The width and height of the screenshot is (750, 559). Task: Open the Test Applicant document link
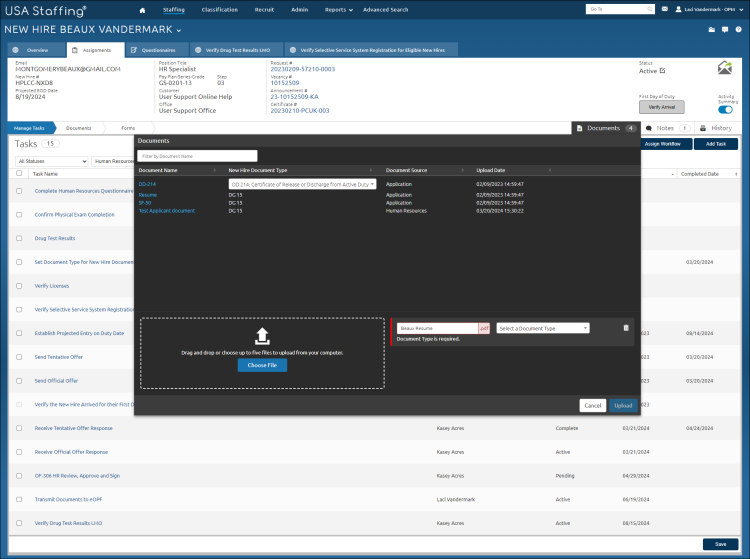tap(167, 211)
